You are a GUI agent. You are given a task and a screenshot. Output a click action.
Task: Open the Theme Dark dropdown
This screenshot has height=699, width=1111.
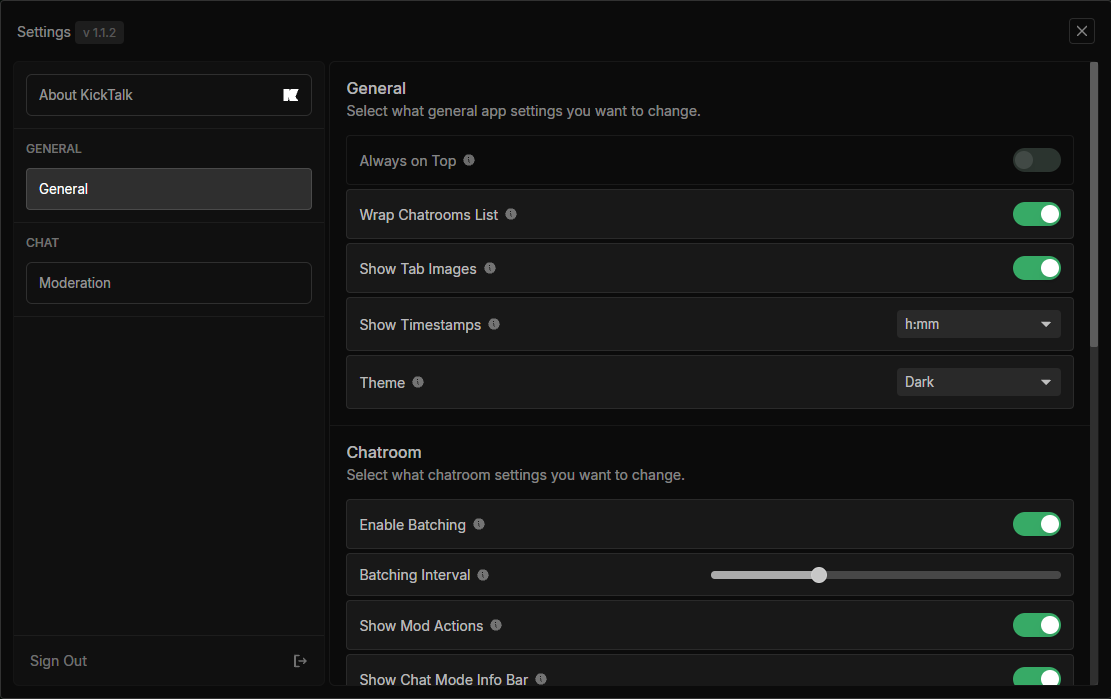(979, 382)
